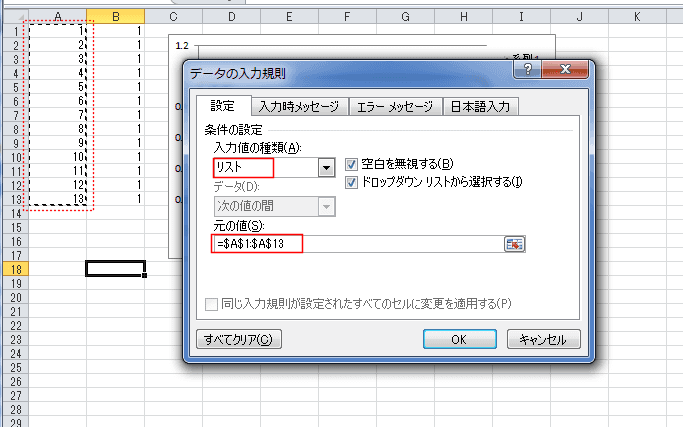This screenshot has height=427, width=683.
Task: Click cell B7 in row 7
Action: point(115,115)
